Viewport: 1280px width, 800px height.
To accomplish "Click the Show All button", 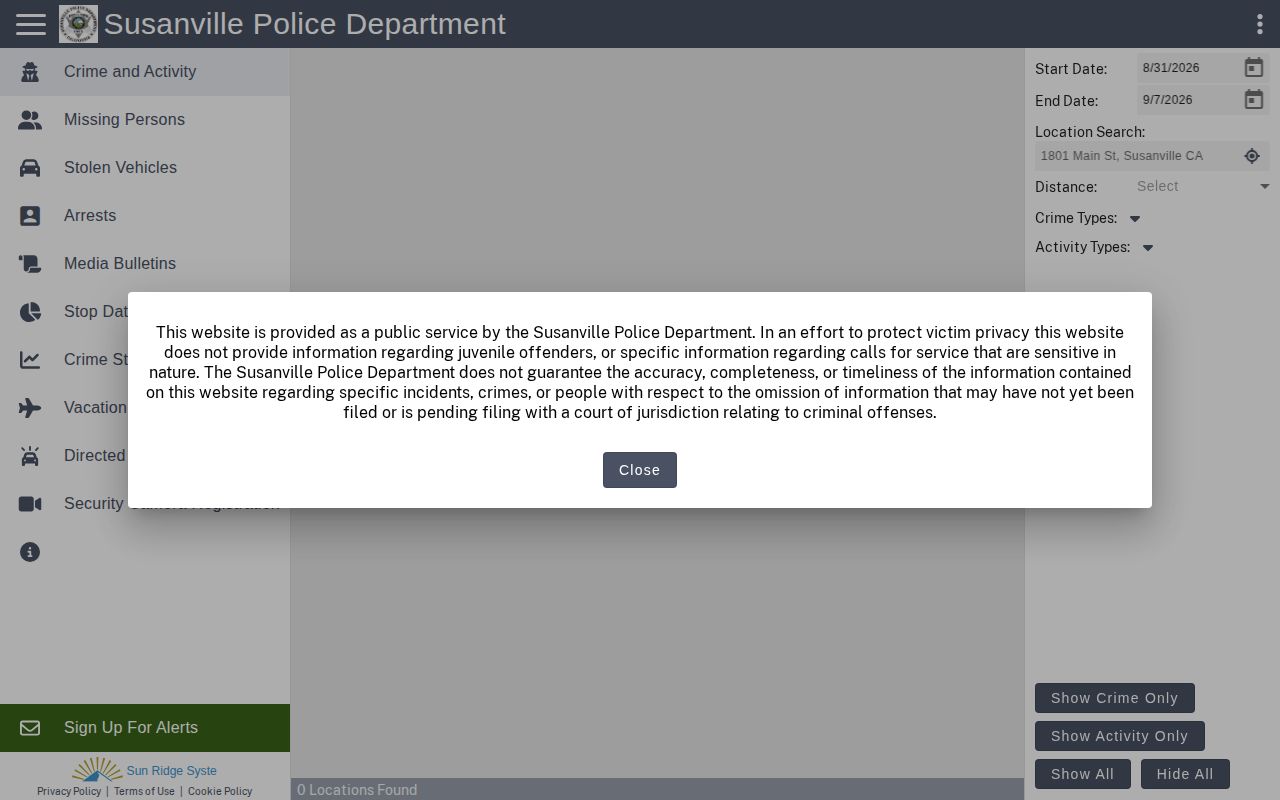I will tap(1083, 774).
